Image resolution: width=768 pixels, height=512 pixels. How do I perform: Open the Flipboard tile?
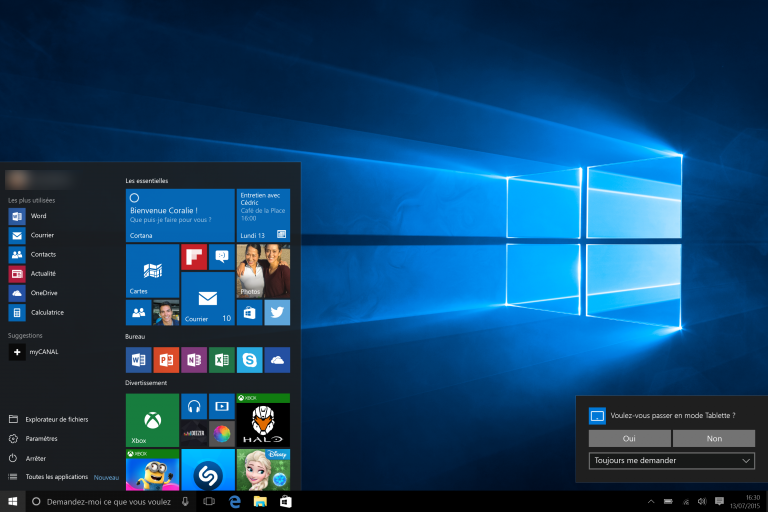[194, 257]
